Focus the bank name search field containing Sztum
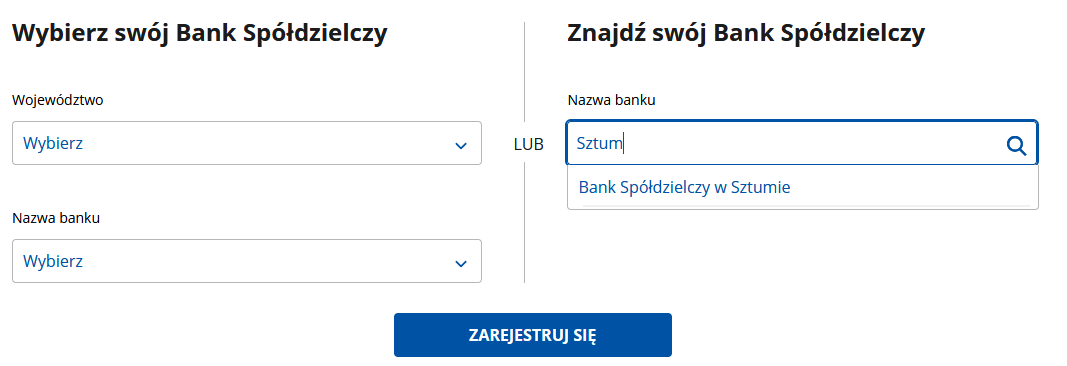The image size is (1067, 366). click(802, 143)
